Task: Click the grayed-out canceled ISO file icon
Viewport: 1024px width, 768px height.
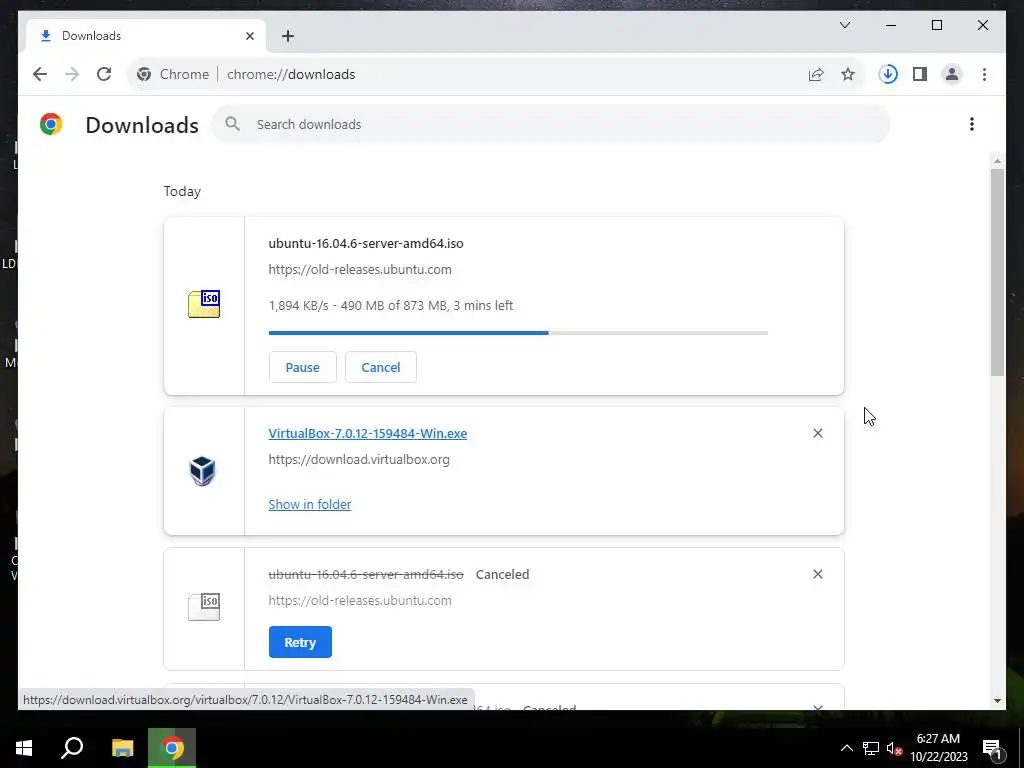Action: pyautogui.click(x=204, y=607)
